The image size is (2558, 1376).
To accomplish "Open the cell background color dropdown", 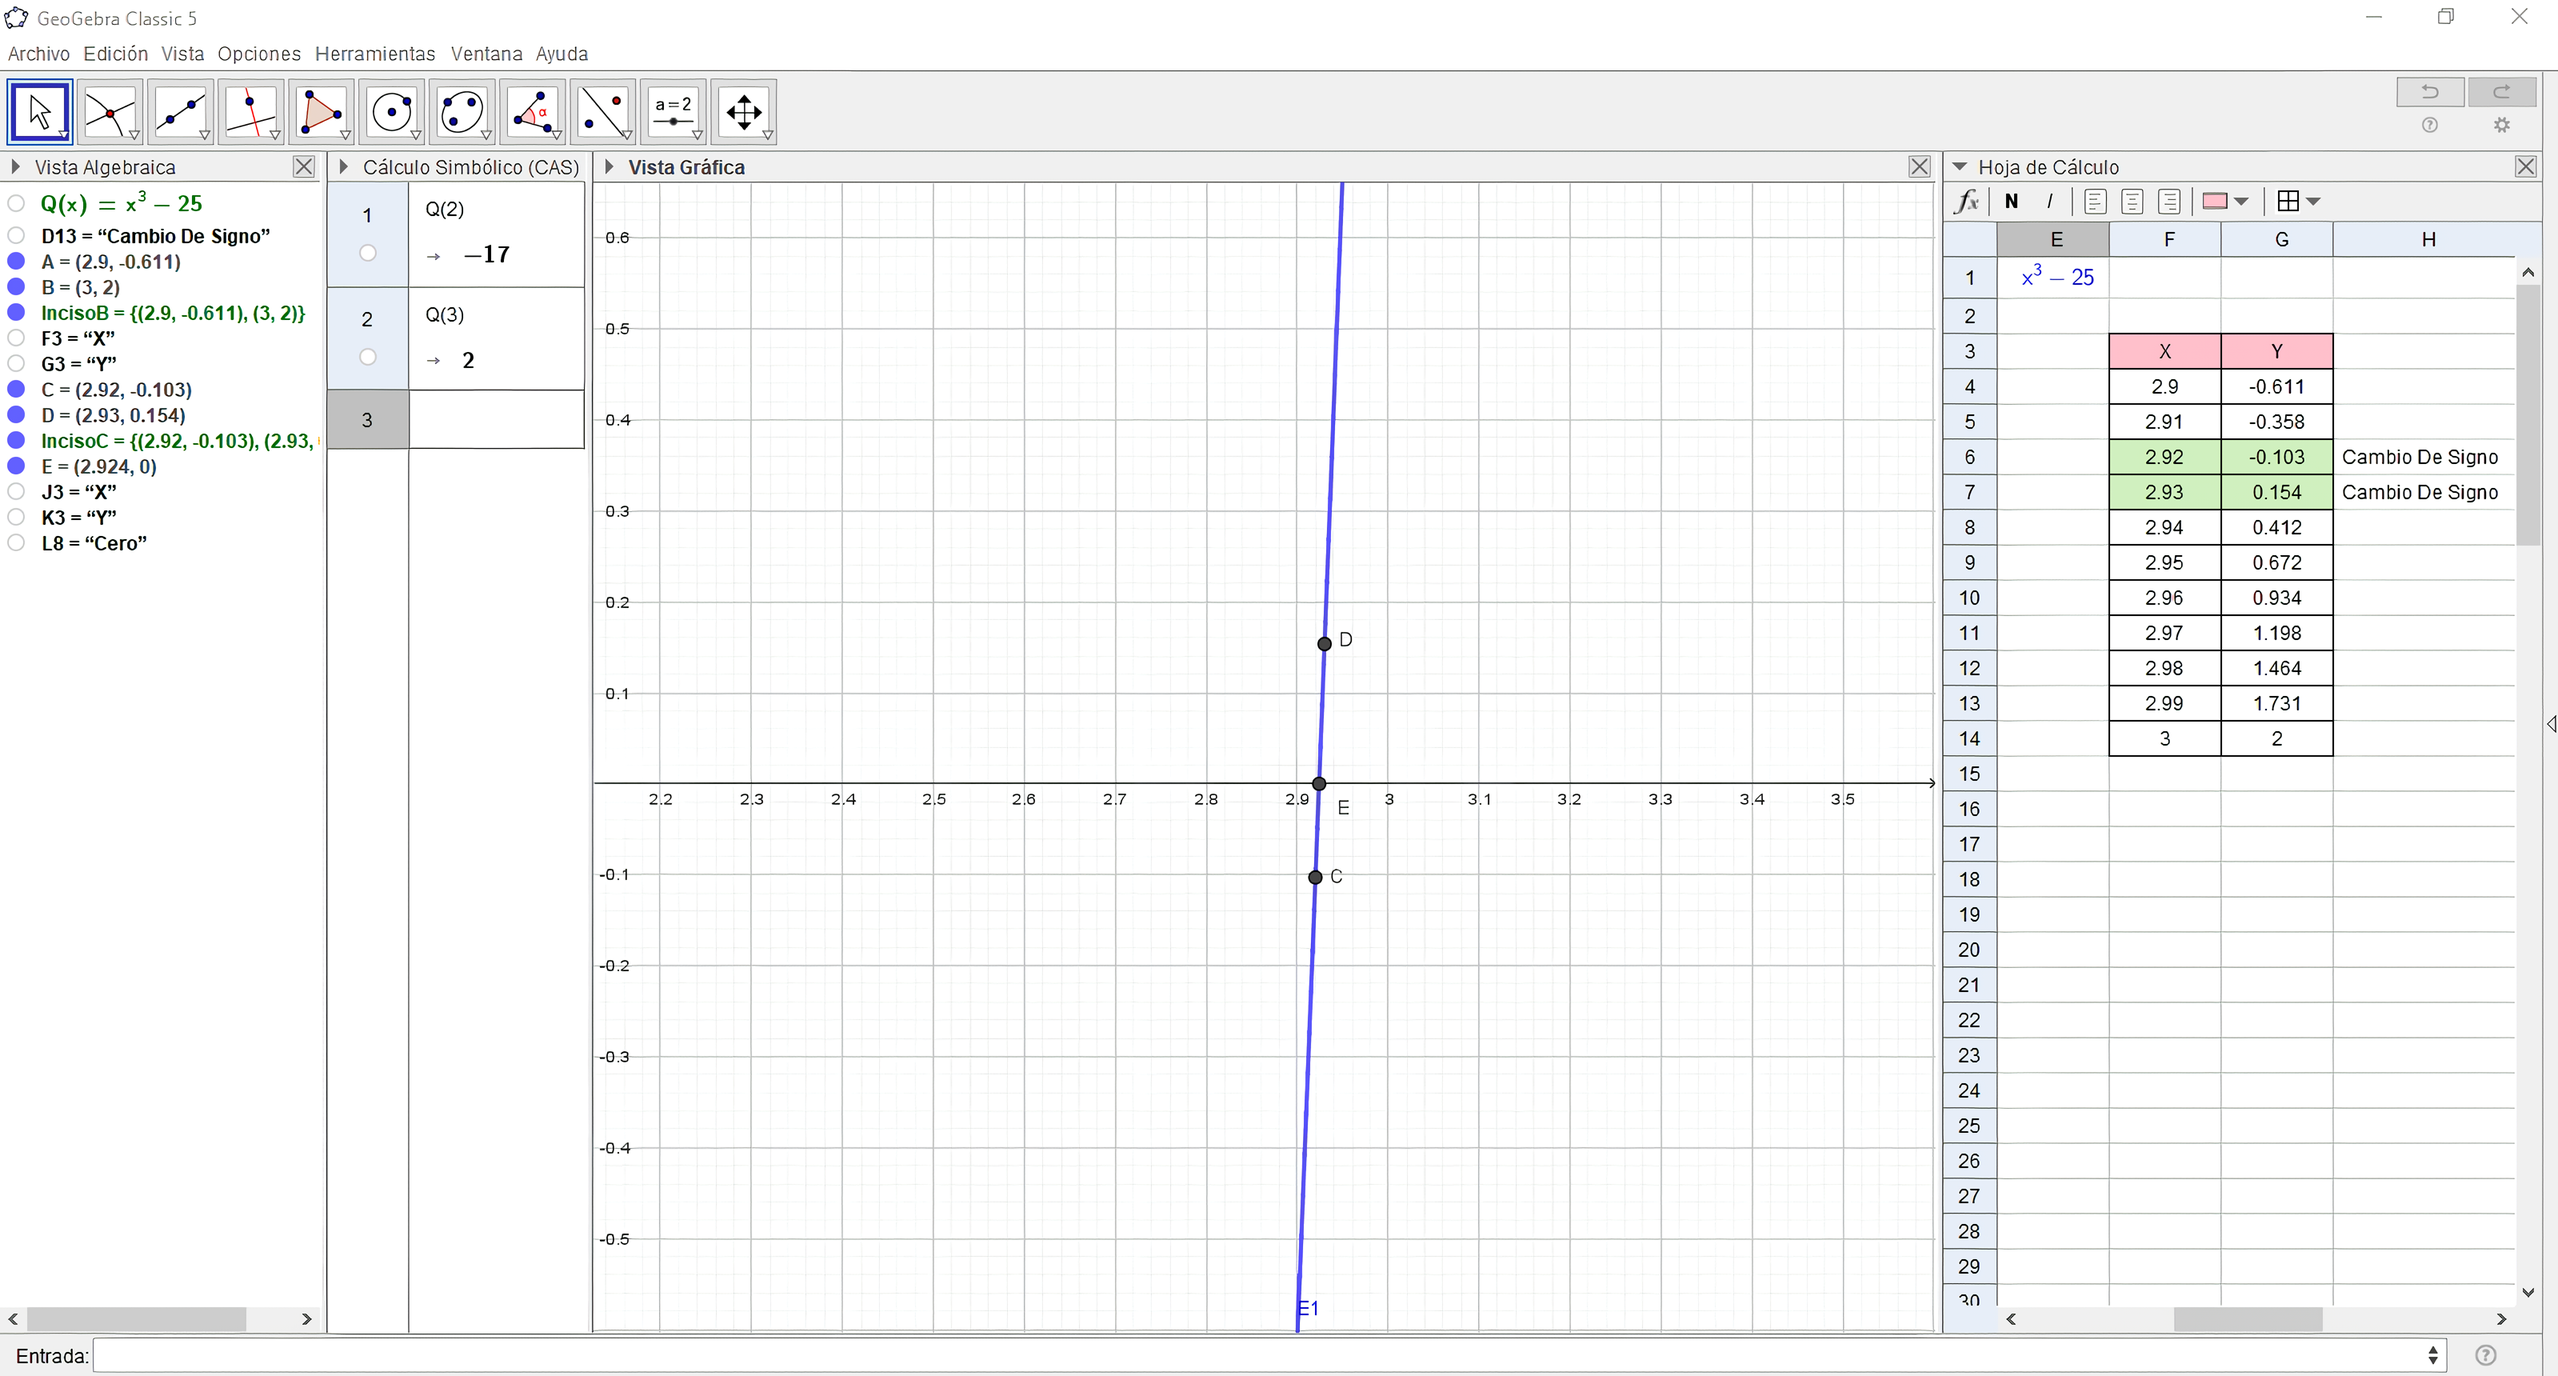I will coord(2241,201).
